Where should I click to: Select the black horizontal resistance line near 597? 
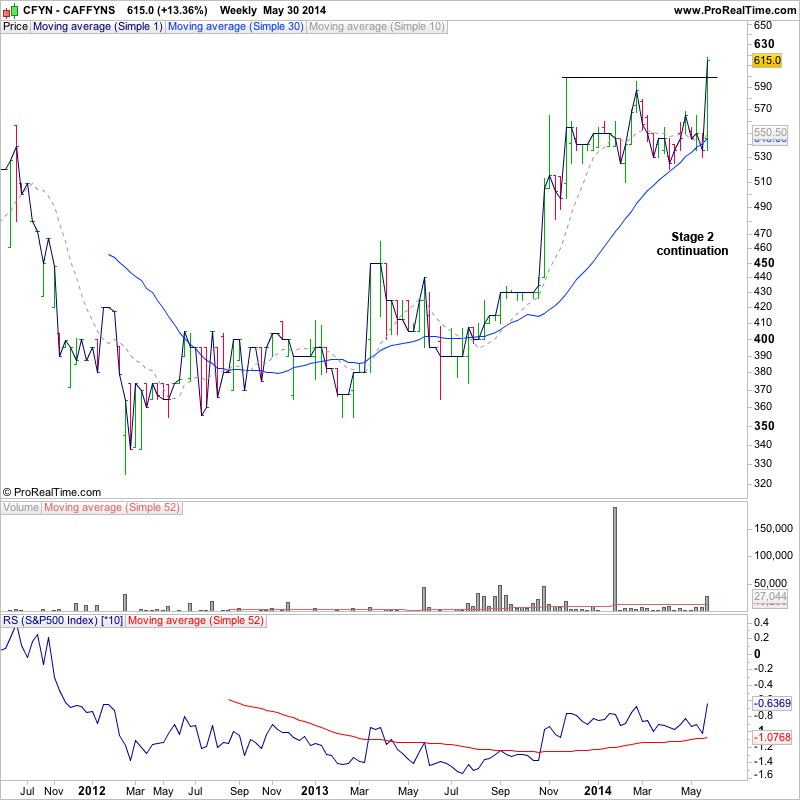click(640, 78)
